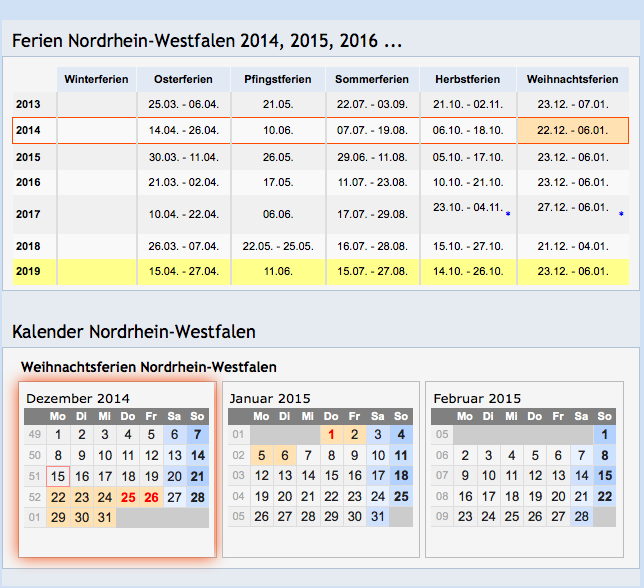The image size is (644, 588).
Task: Open 2014 Weihnachtsferien cell 22.12. - 06.01.
Action: point(573,131)
